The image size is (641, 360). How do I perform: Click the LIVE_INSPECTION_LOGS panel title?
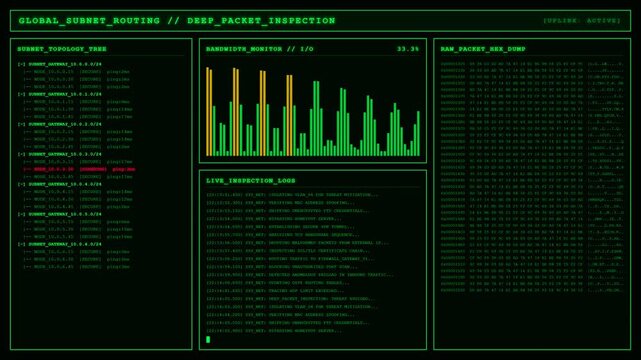[251, 181]
